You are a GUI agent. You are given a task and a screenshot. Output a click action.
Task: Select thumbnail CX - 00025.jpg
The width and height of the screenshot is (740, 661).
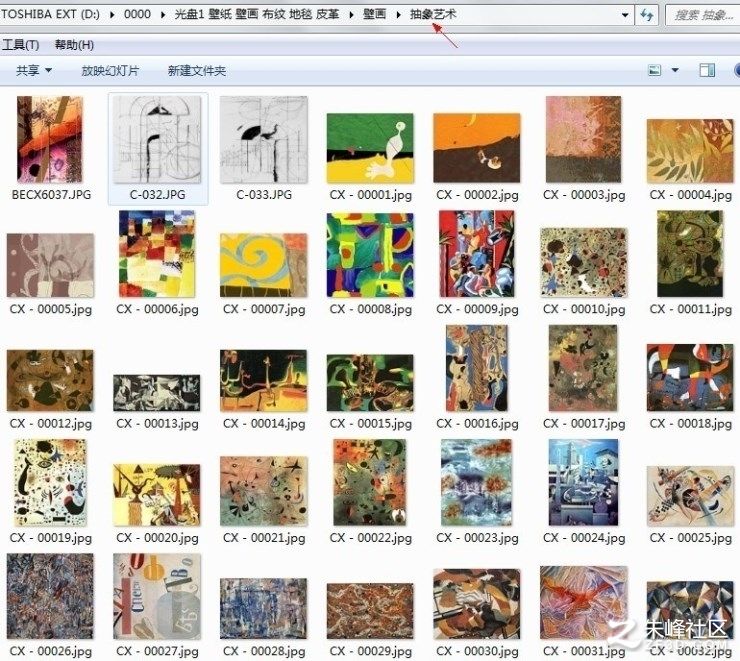(690, 496)
